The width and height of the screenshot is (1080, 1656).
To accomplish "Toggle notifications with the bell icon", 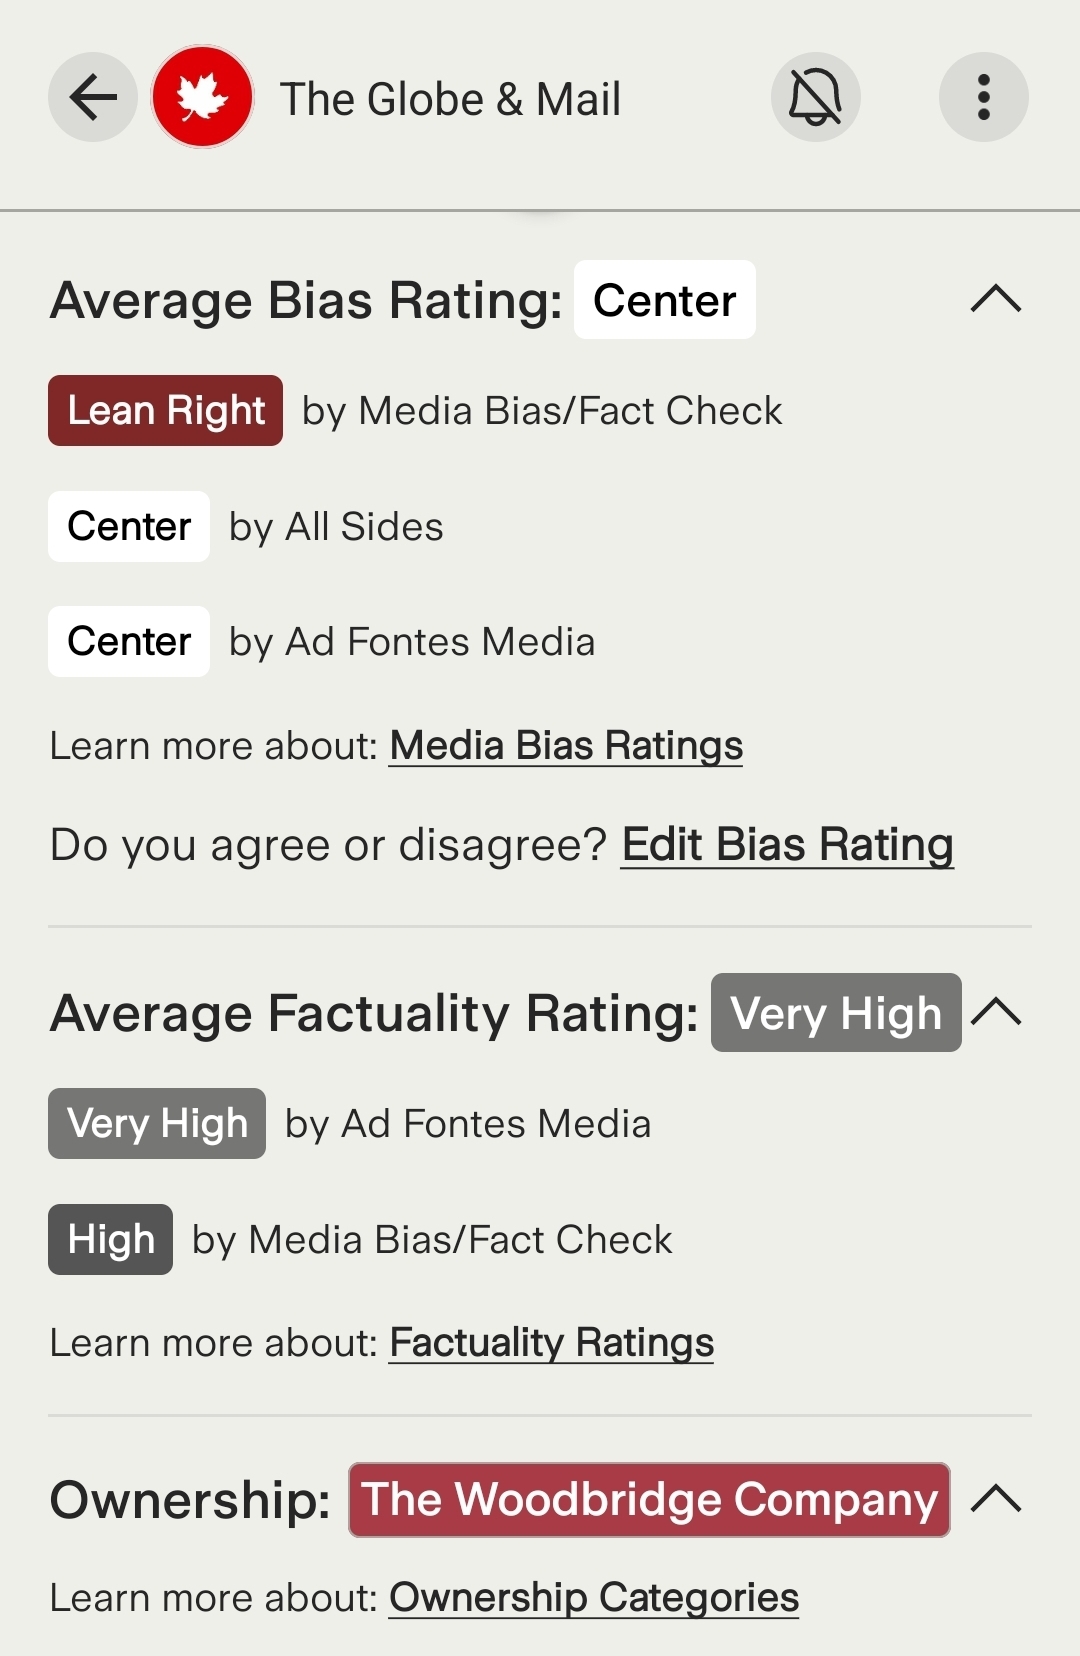I will coord(816,97).
